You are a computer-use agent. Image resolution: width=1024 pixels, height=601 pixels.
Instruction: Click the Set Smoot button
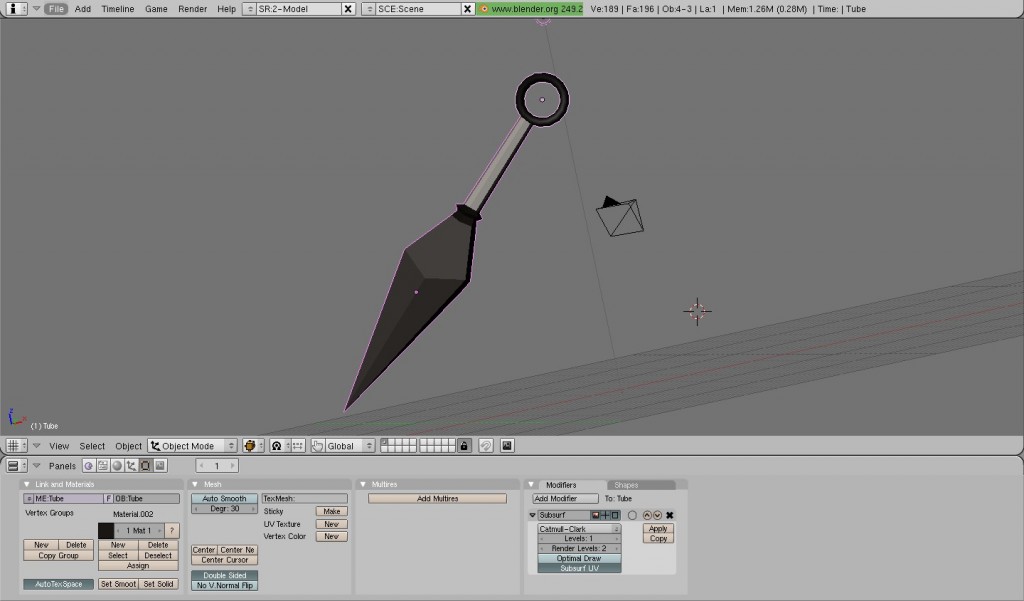point(118,584)
